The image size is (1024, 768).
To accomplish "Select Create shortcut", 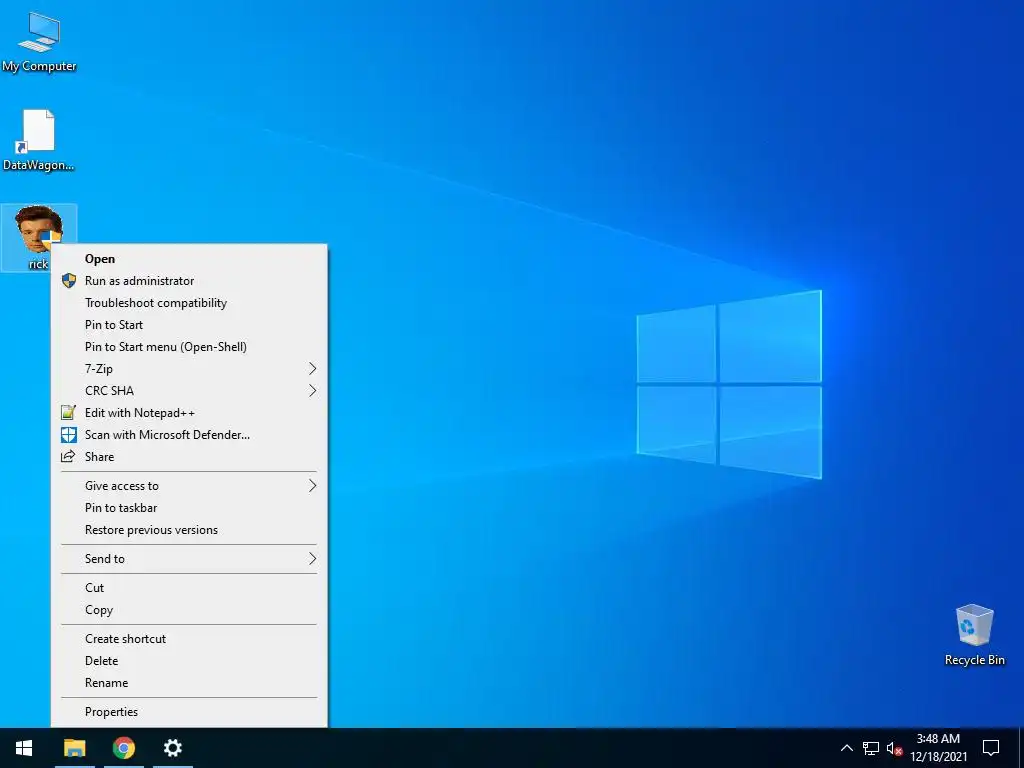I will click(x=189, y=639).
